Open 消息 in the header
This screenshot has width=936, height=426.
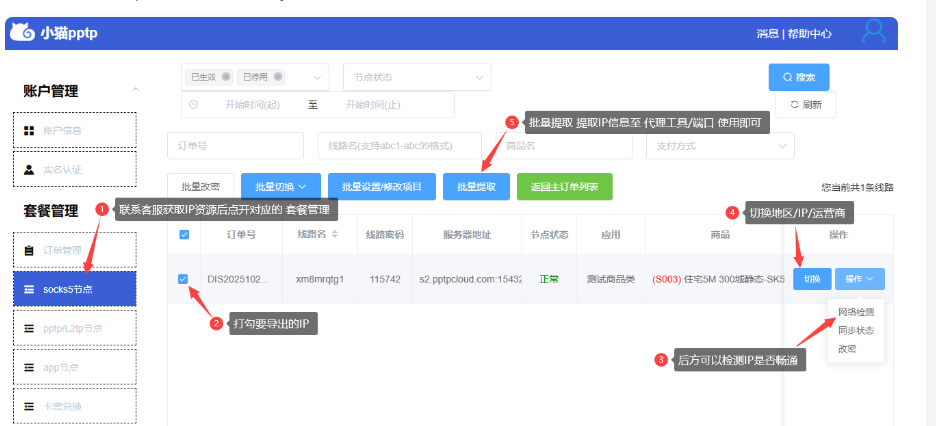767,34
